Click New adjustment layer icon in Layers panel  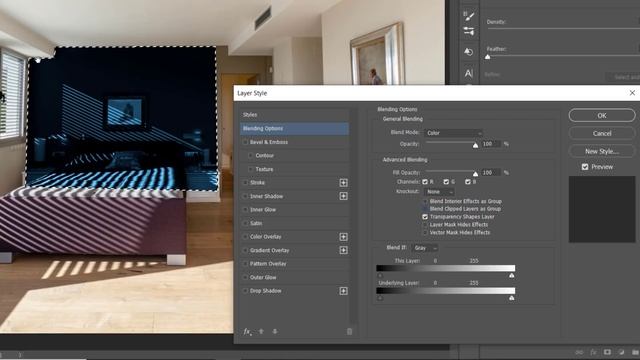pos(621,352)
